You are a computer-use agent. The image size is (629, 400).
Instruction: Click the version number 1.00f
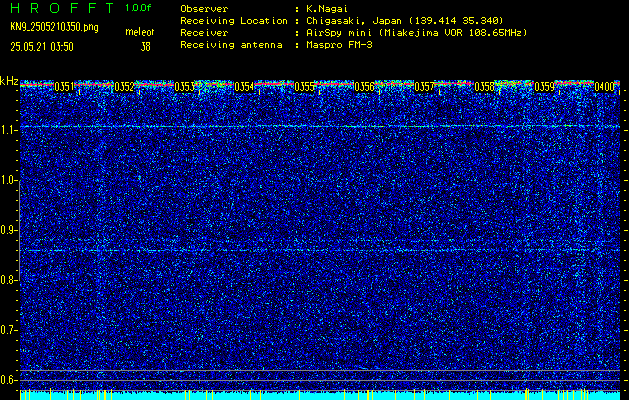tap(138, 8)
